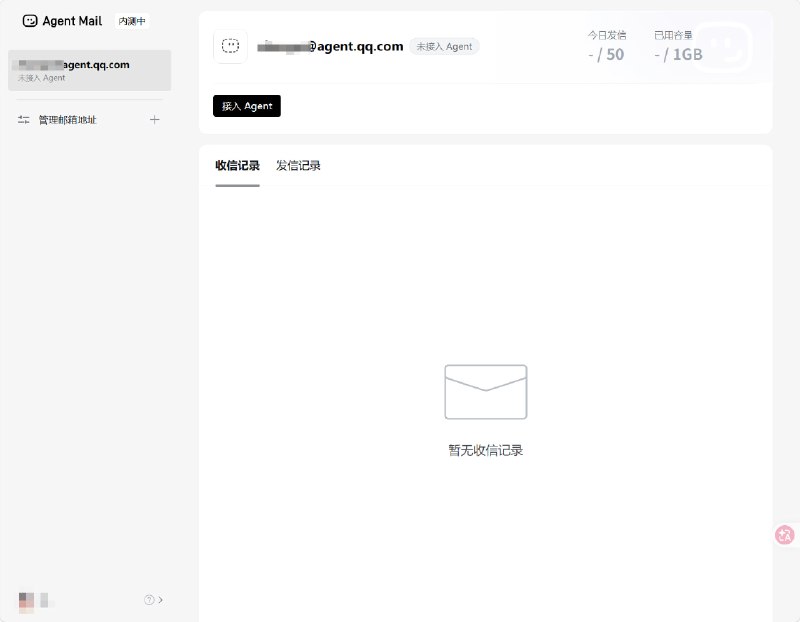Image resolution: width=800 pixels, height=622 pixels.
Task: Click the 已用容量 1GB storage value
Action: click(x=679, y=54)
